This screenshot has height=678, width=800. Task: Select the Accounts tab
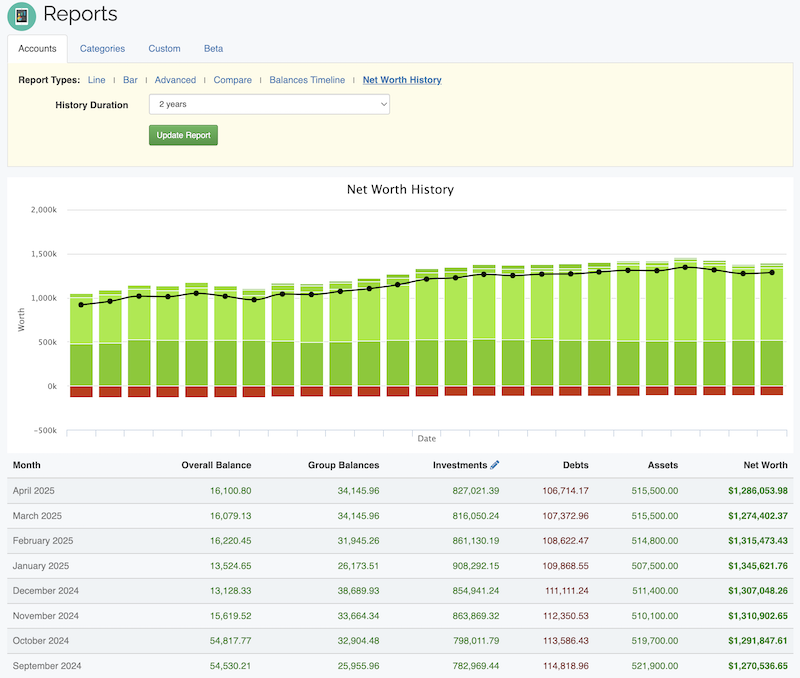tap(38, 48)
